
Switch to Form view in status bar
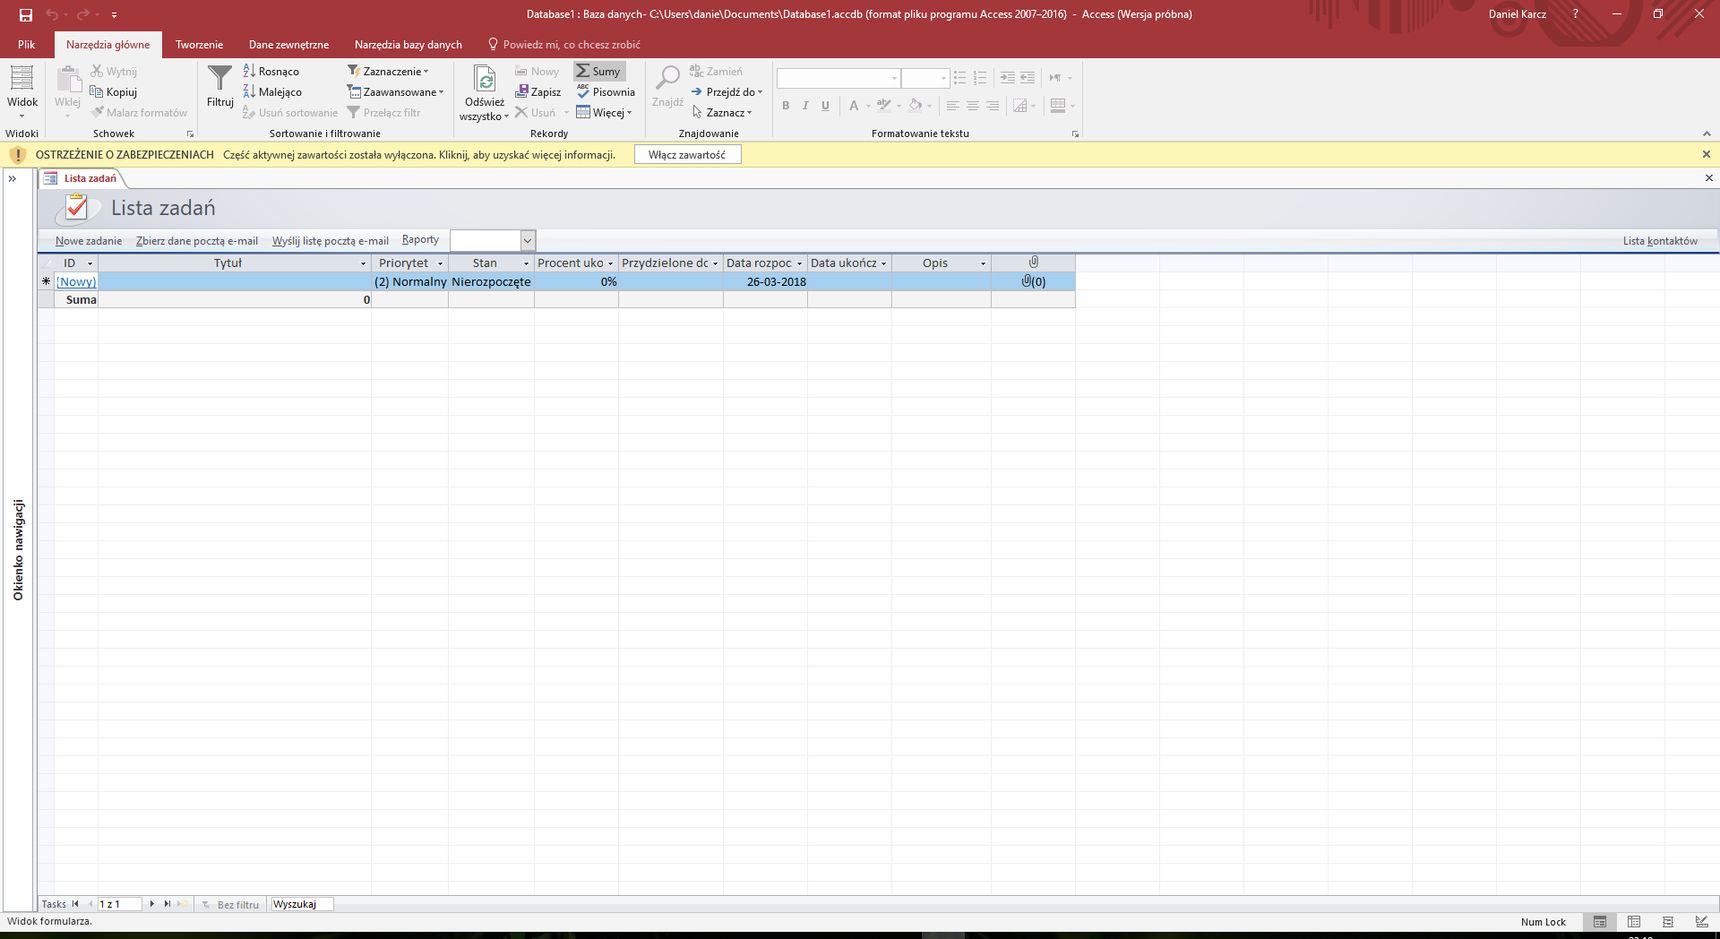(x=1600, y=922)
